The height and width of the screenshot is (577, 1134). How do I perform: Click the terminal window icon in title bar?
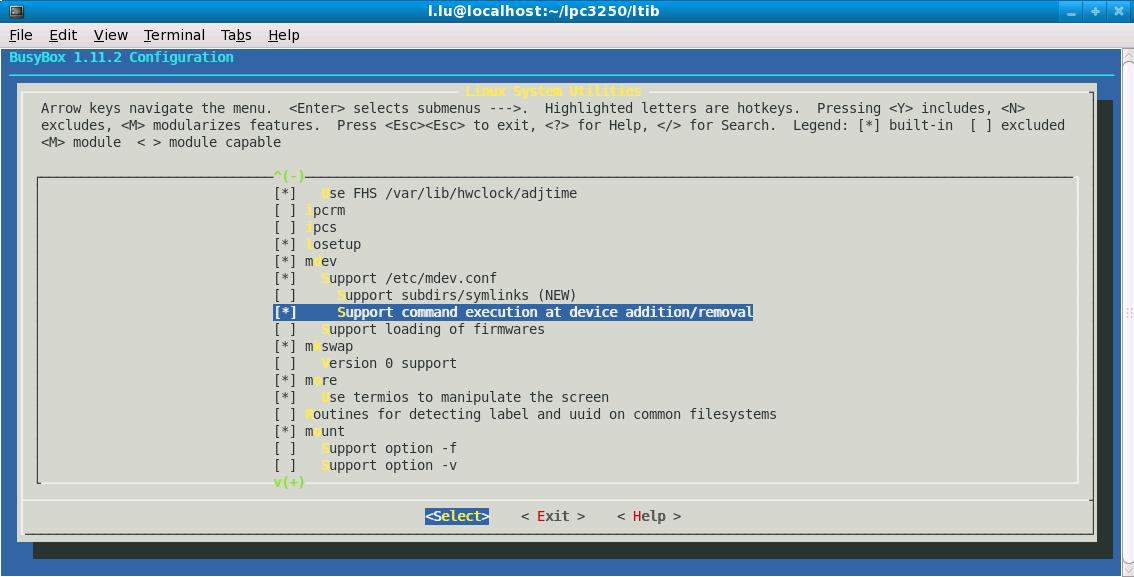click(x=16, y=11)
